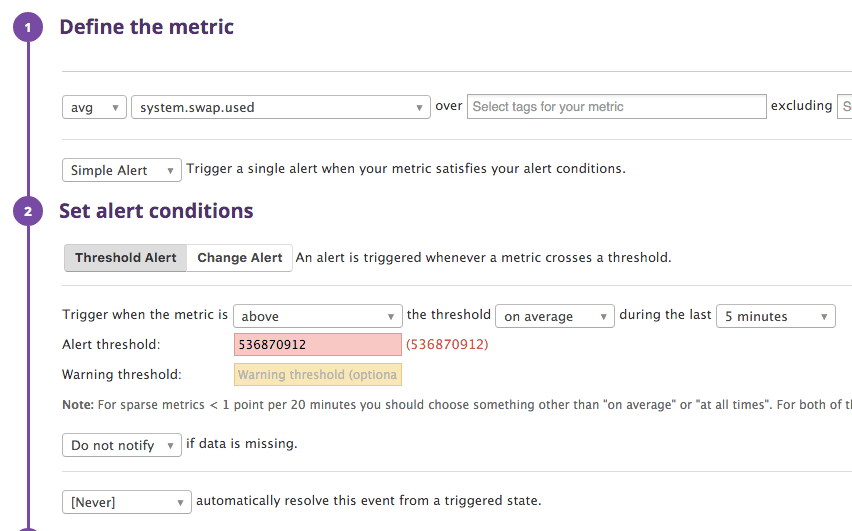Click the step 2 circle marker

pos(28,211)
